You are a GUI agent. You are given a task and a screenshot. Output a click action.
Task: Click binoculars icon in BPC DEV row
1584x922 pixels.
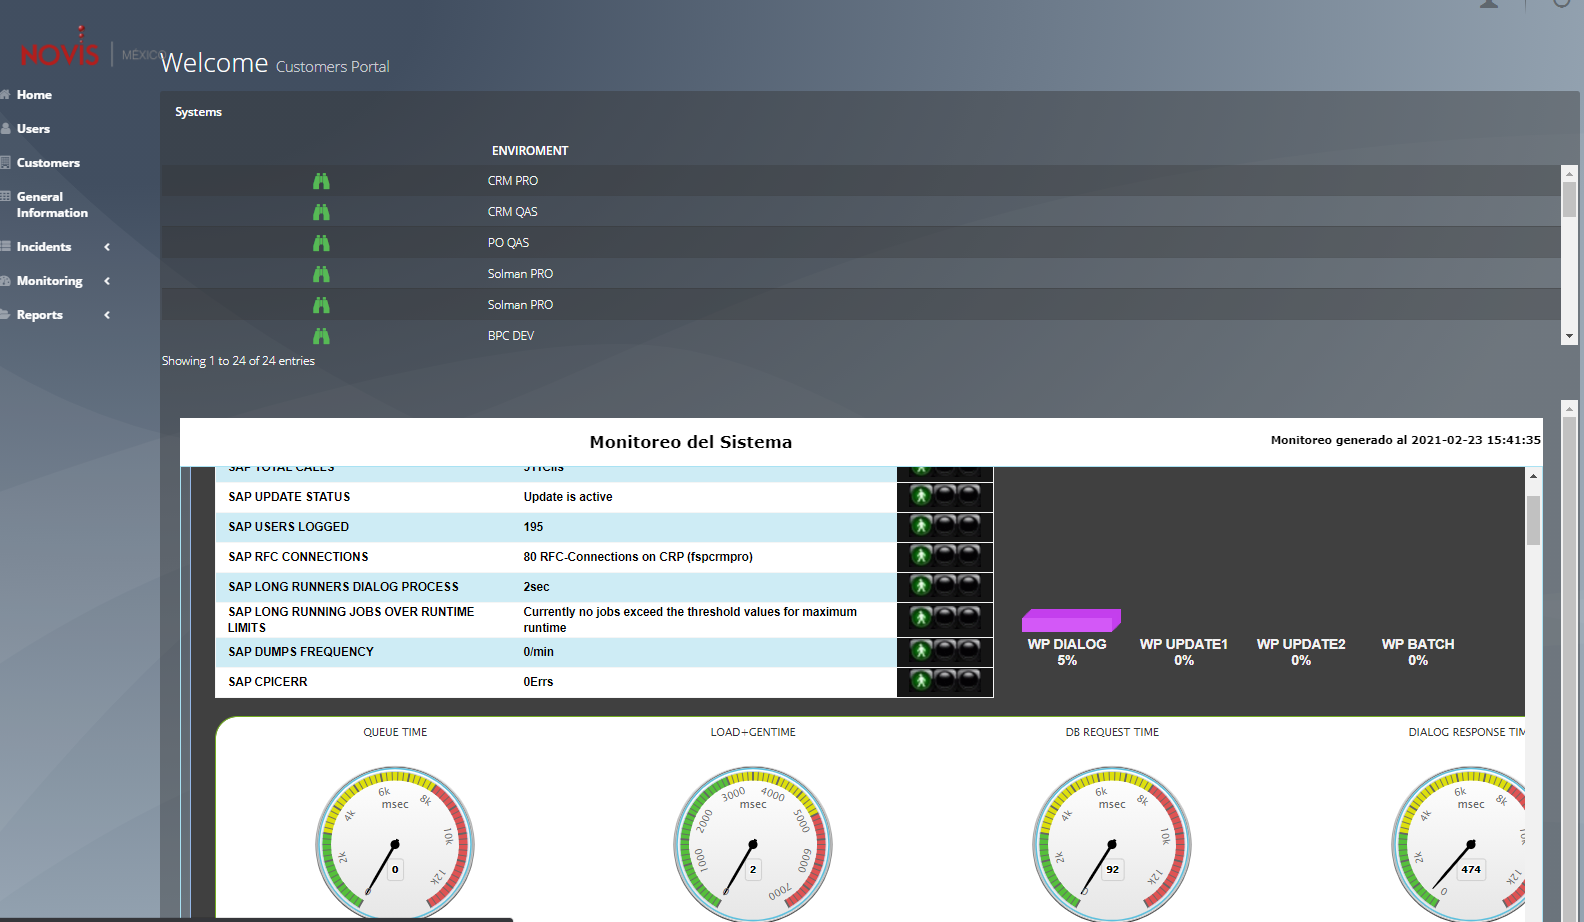[x=321, y=336]
